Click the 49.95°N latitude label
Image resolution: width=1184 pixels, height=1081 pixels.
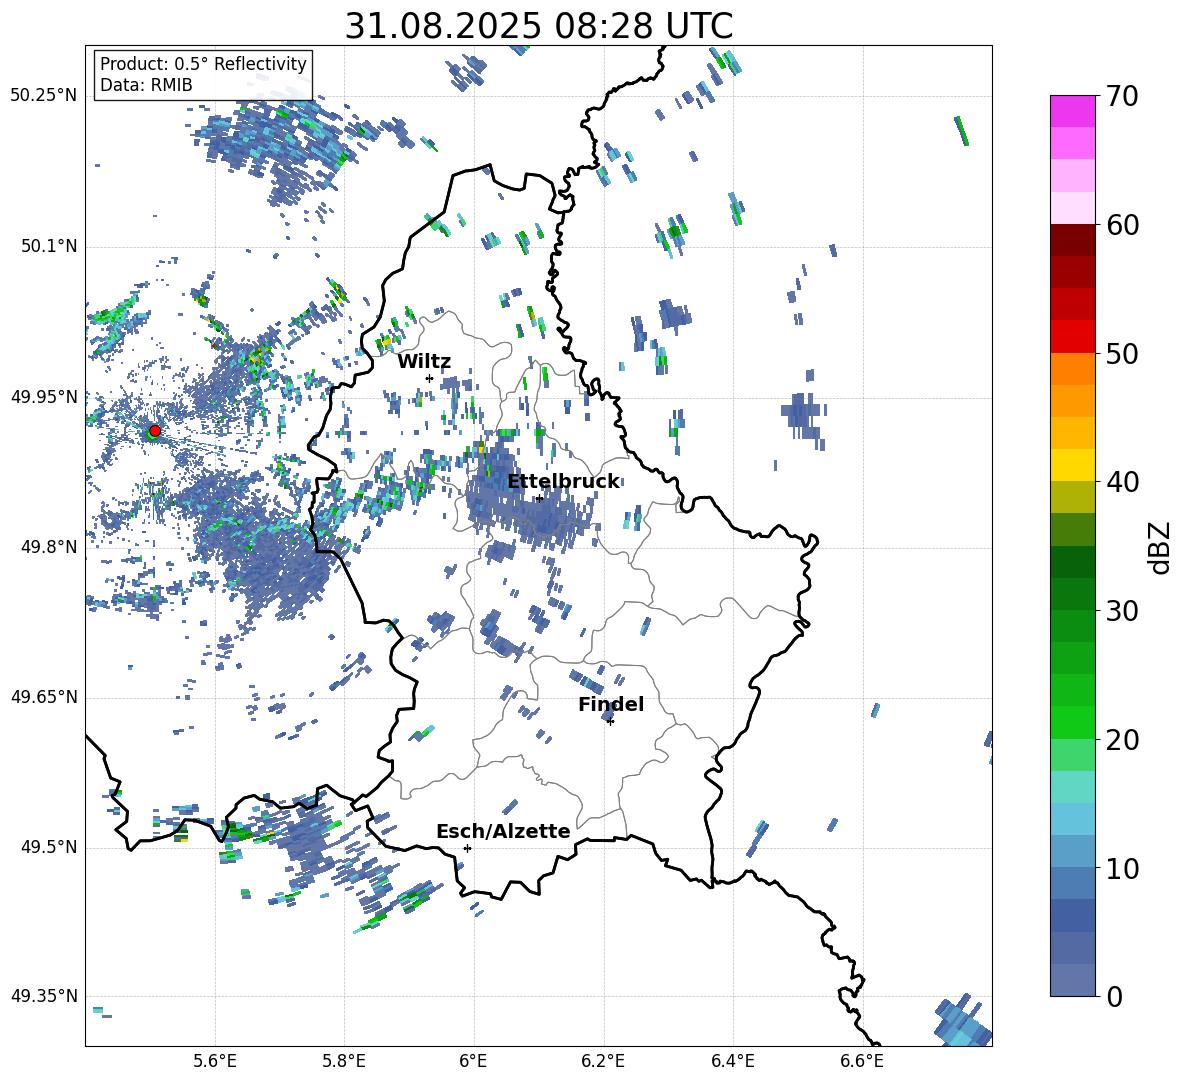coord(44,396)
